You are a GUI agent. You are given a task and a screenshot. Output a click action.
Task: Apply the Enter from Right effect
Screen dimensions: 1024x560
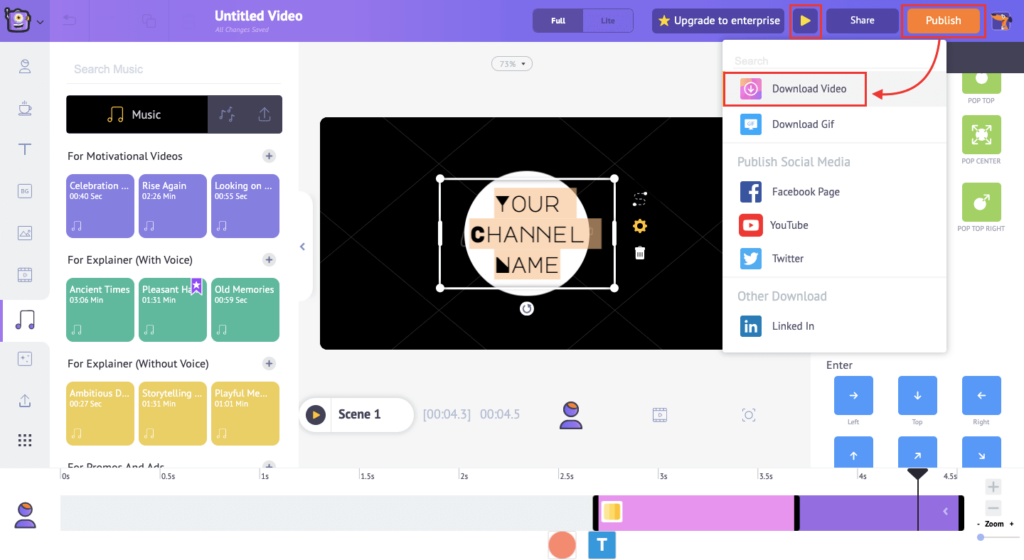point(981,396)
